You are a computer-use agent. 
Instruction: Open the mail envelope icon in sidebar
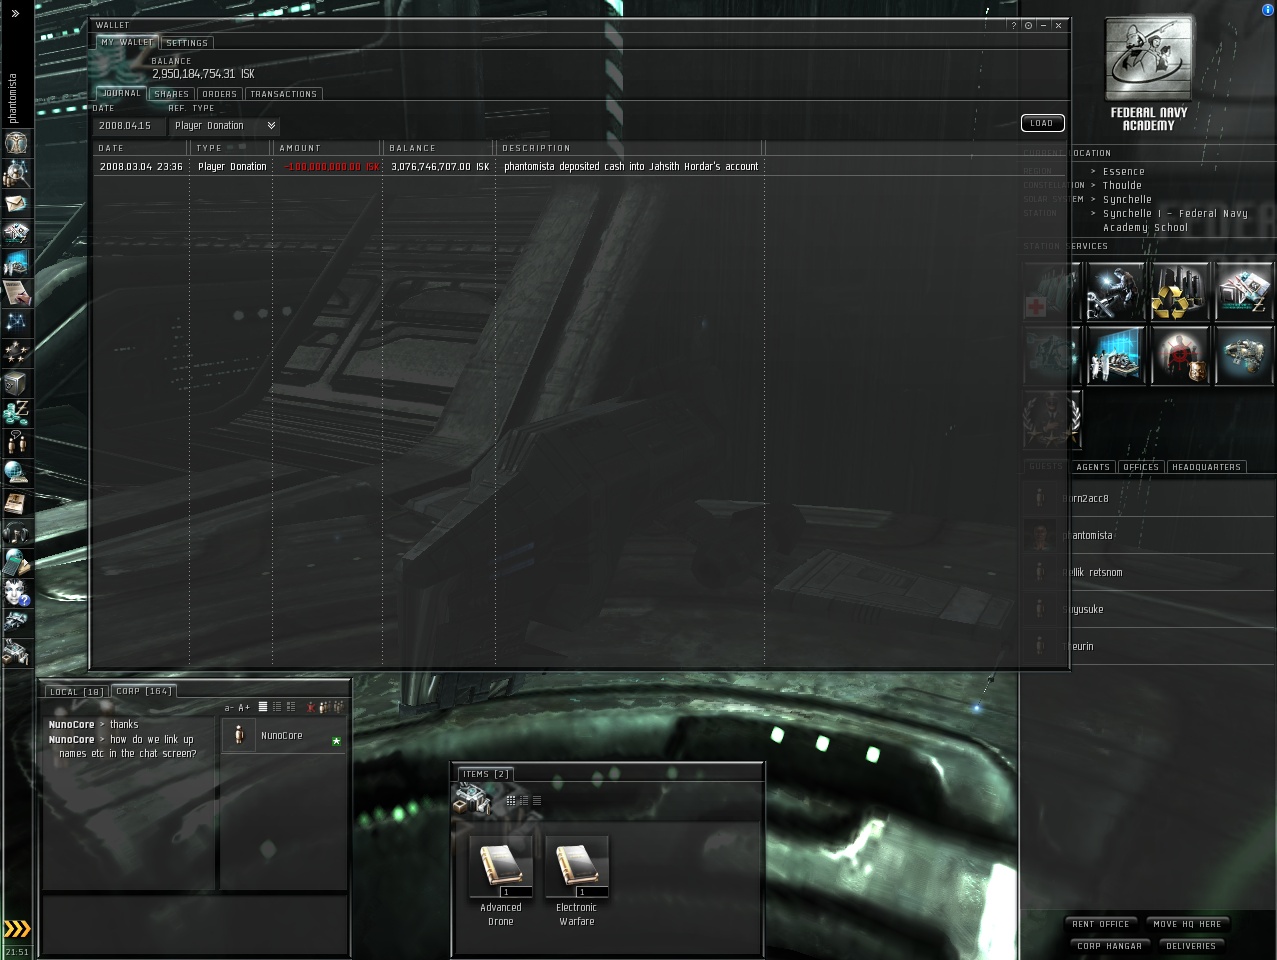coord(17,203)
